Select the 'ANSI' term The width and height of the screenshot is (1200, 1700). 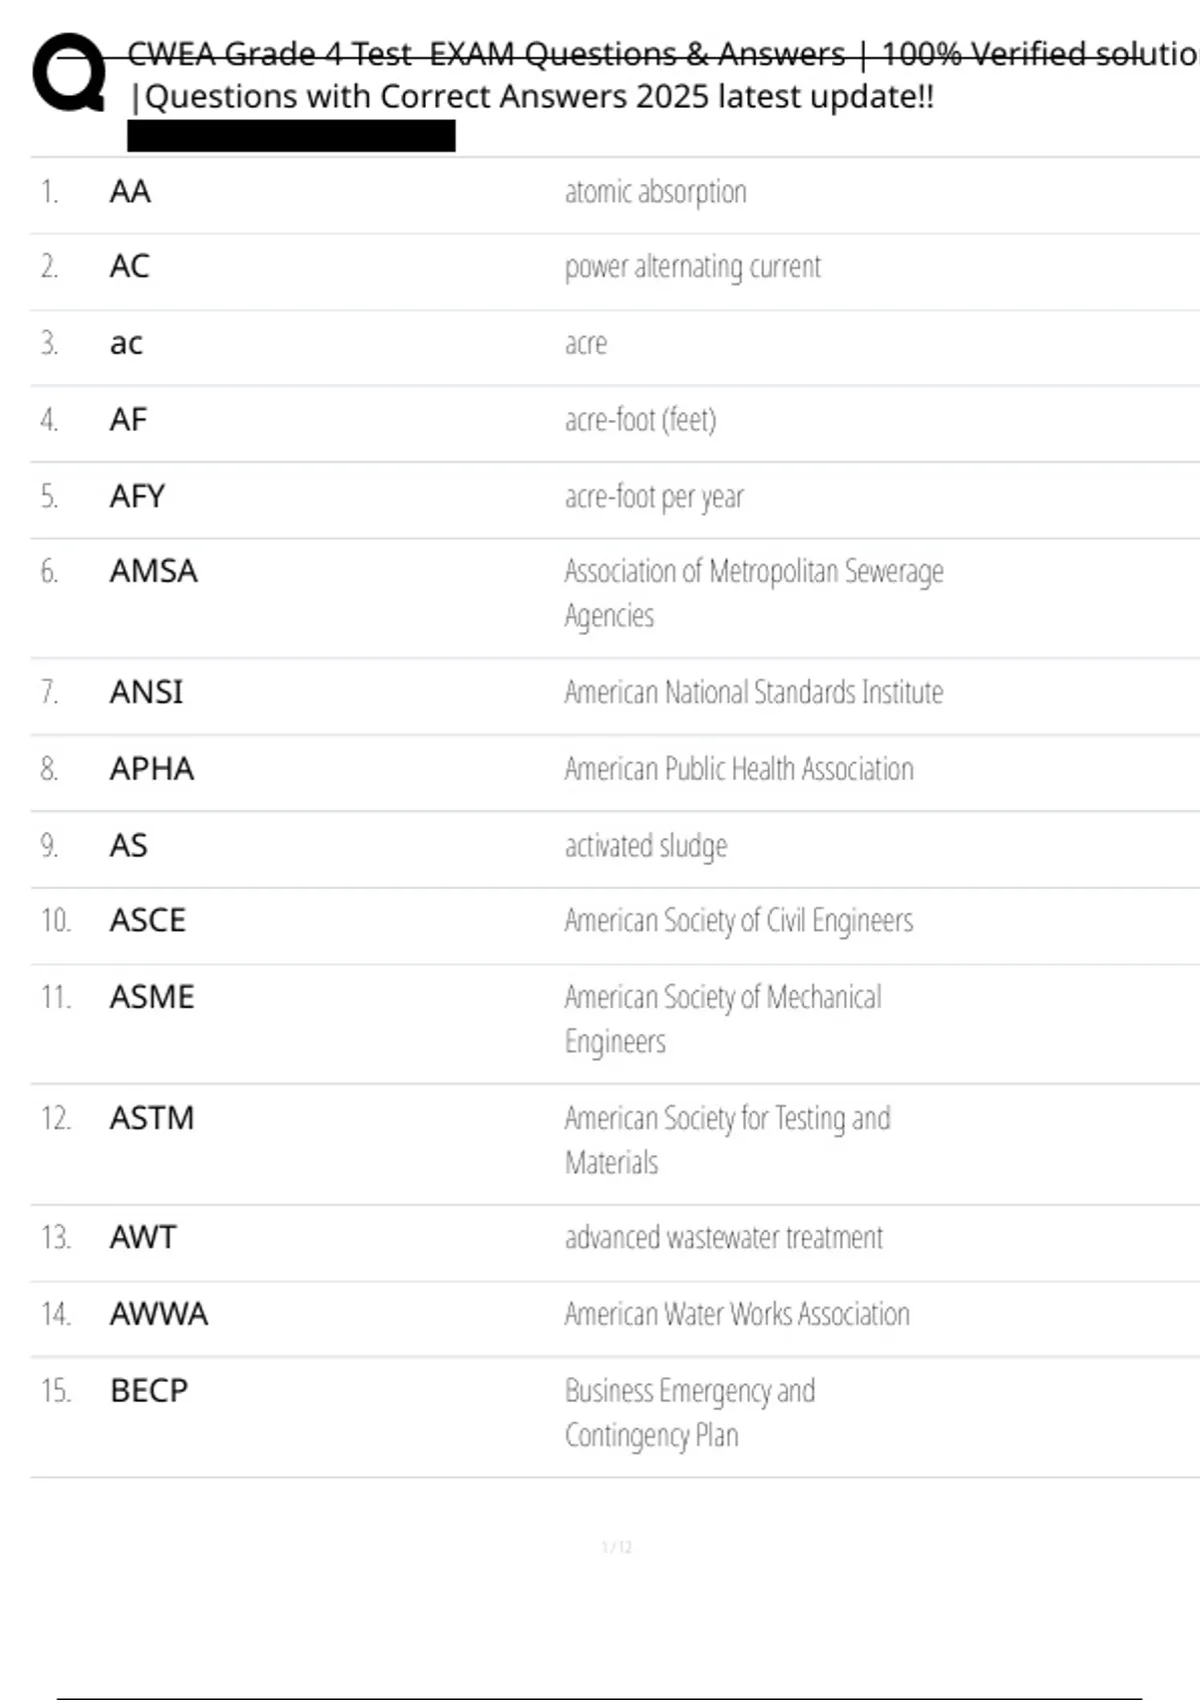tap(146, 692)
